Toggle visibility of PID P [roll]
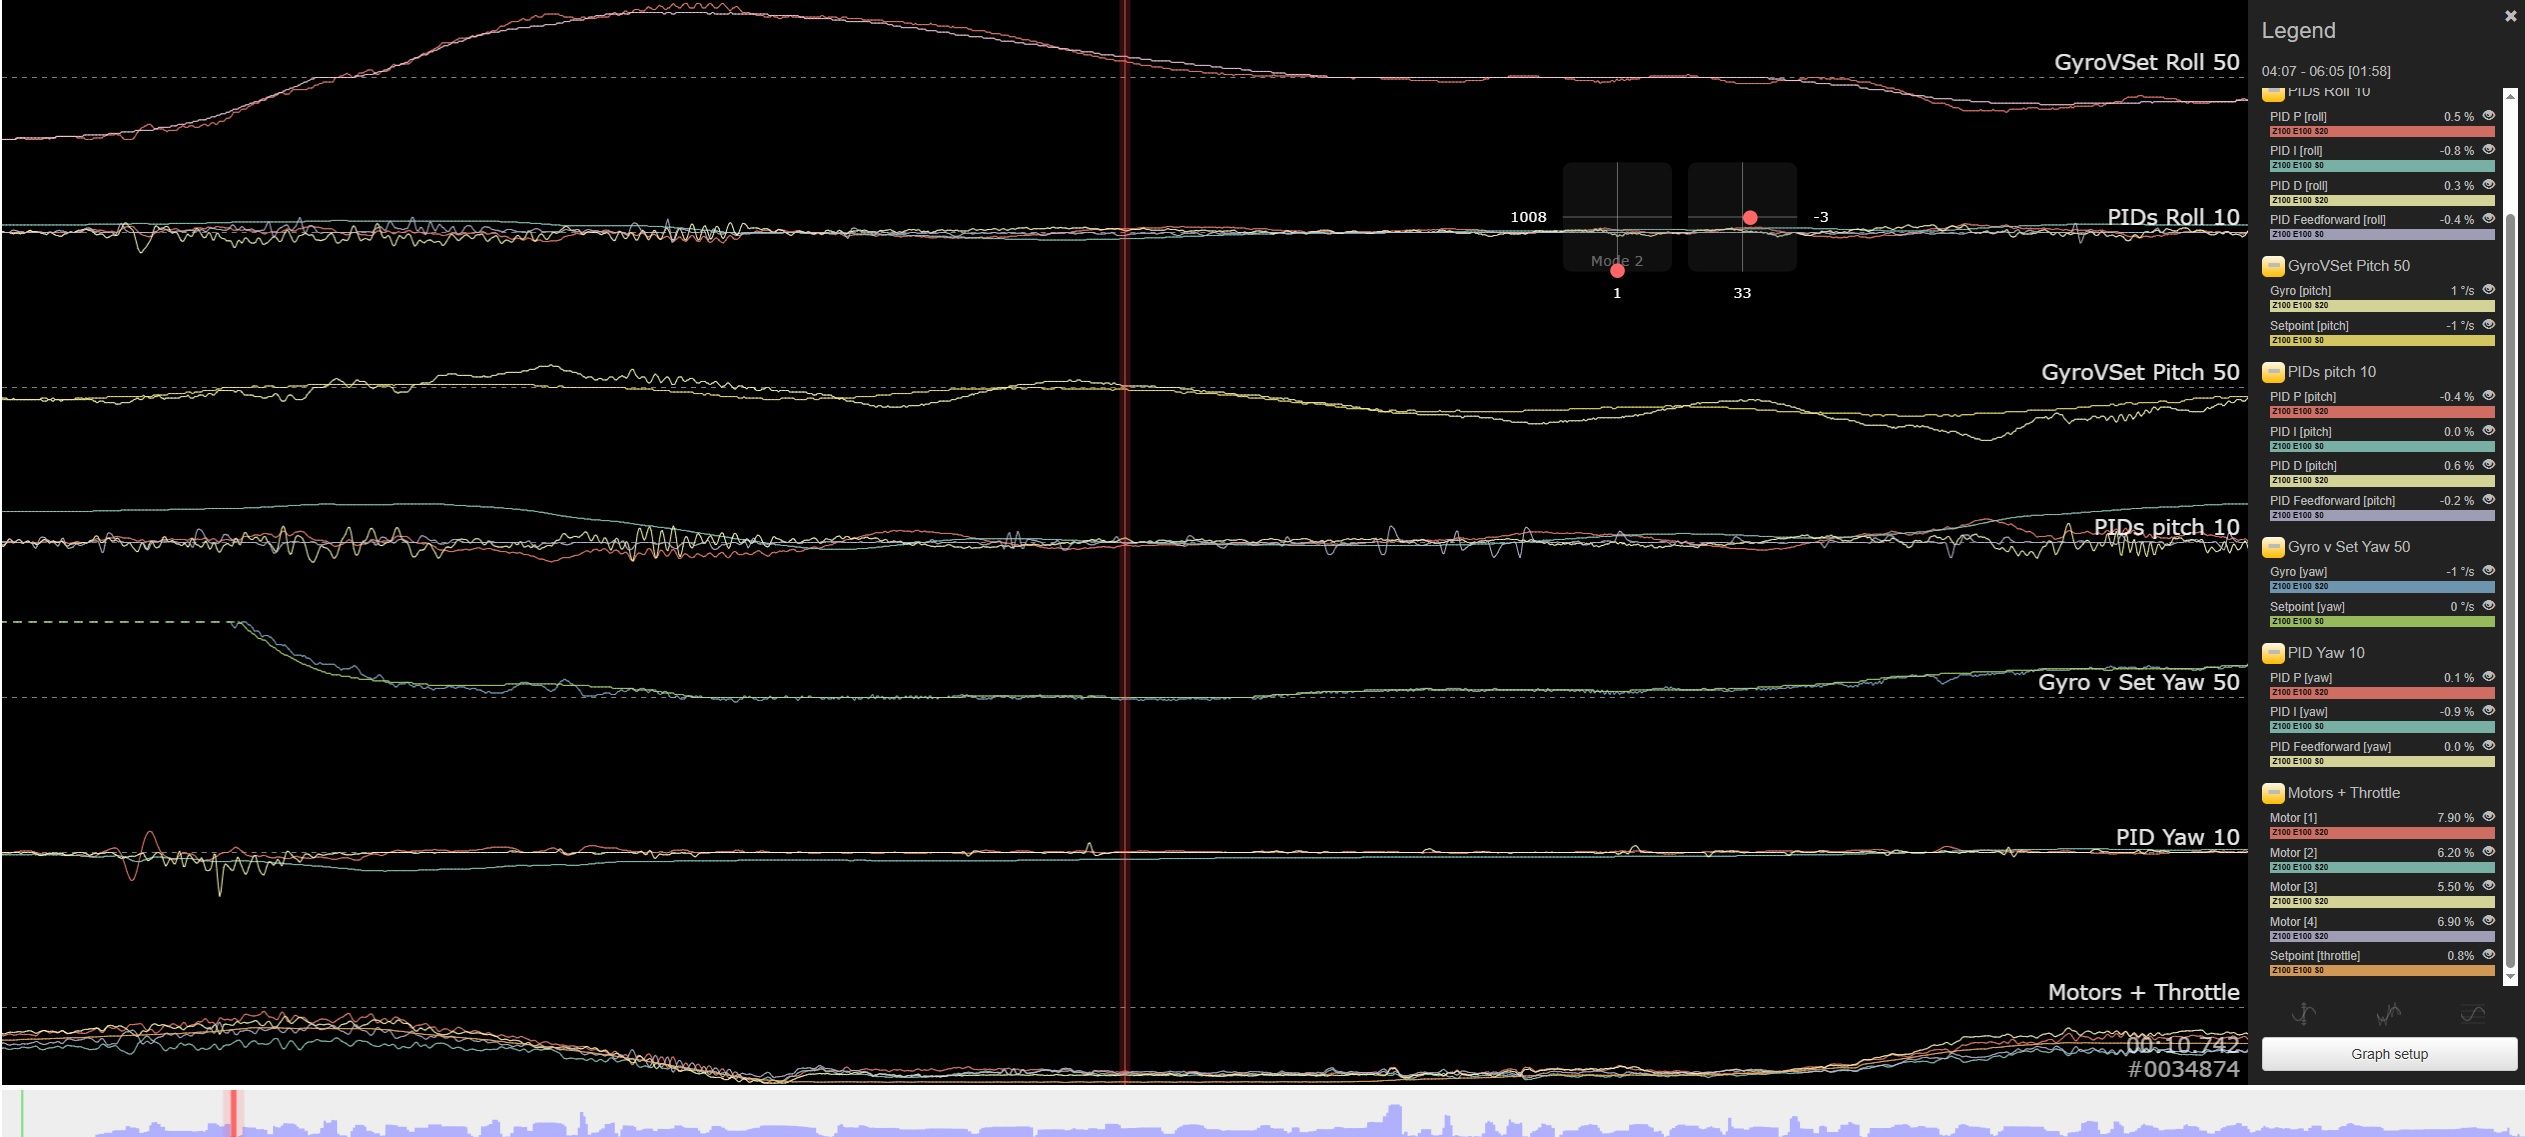Viewport: 2525px width, 1137px height. tap(2489, 116)
